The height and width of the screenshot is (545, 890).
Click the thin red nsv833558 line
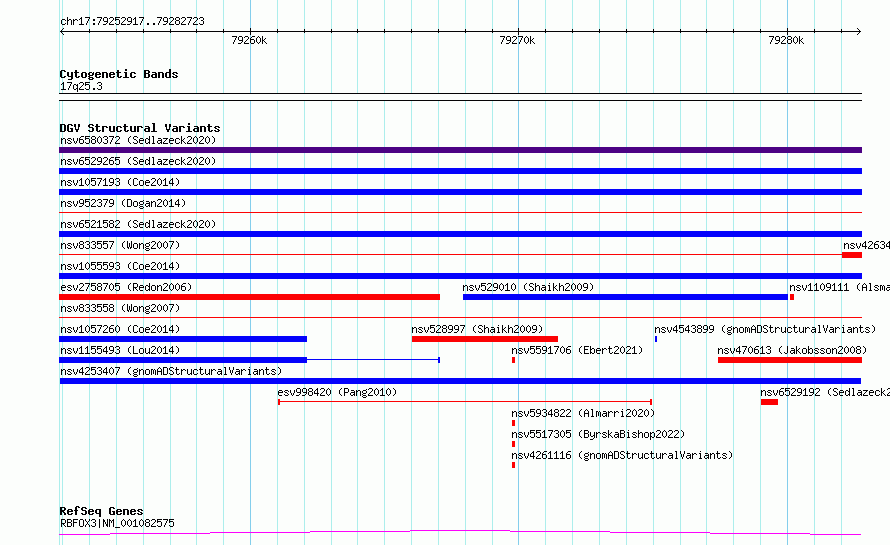coord(460,318)
